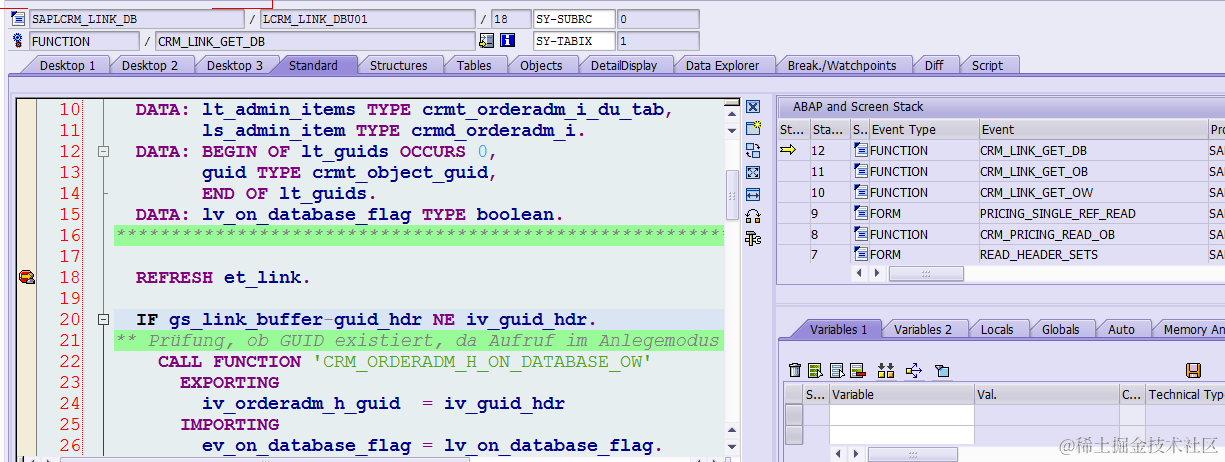
Task: Click the display object icon next to CRM_LINK_GET_DB
Action: coord(487,41)
